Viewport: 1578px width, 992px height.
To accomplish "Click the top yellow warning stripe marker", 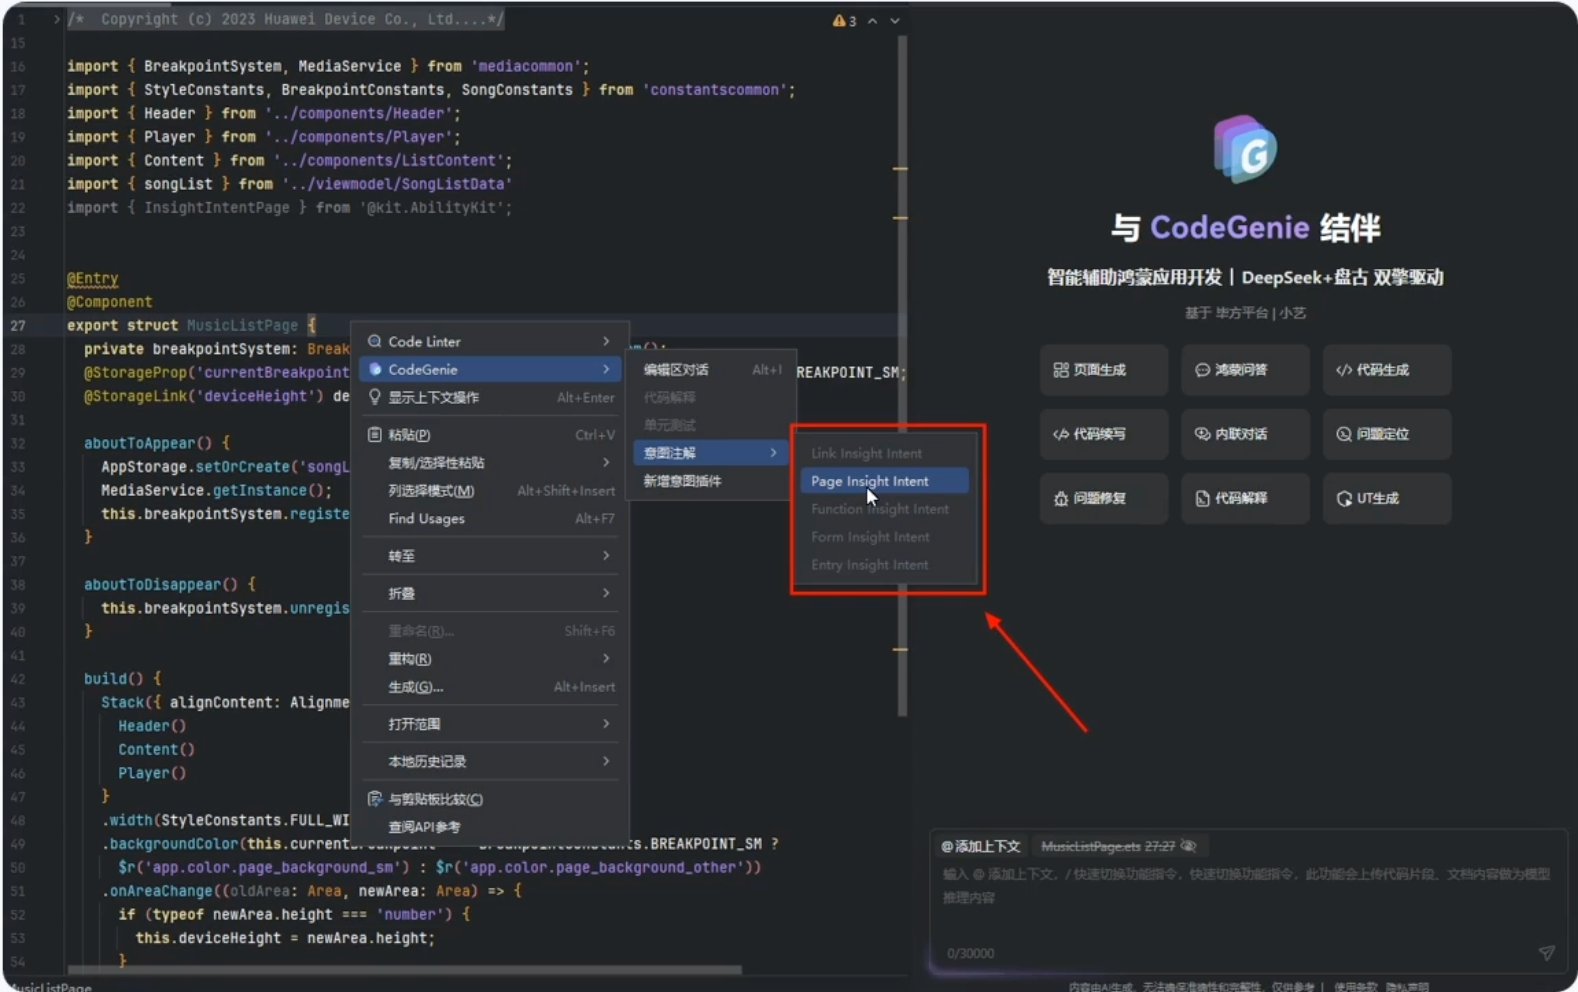I will pyautogui.click(x=900, y=169).
